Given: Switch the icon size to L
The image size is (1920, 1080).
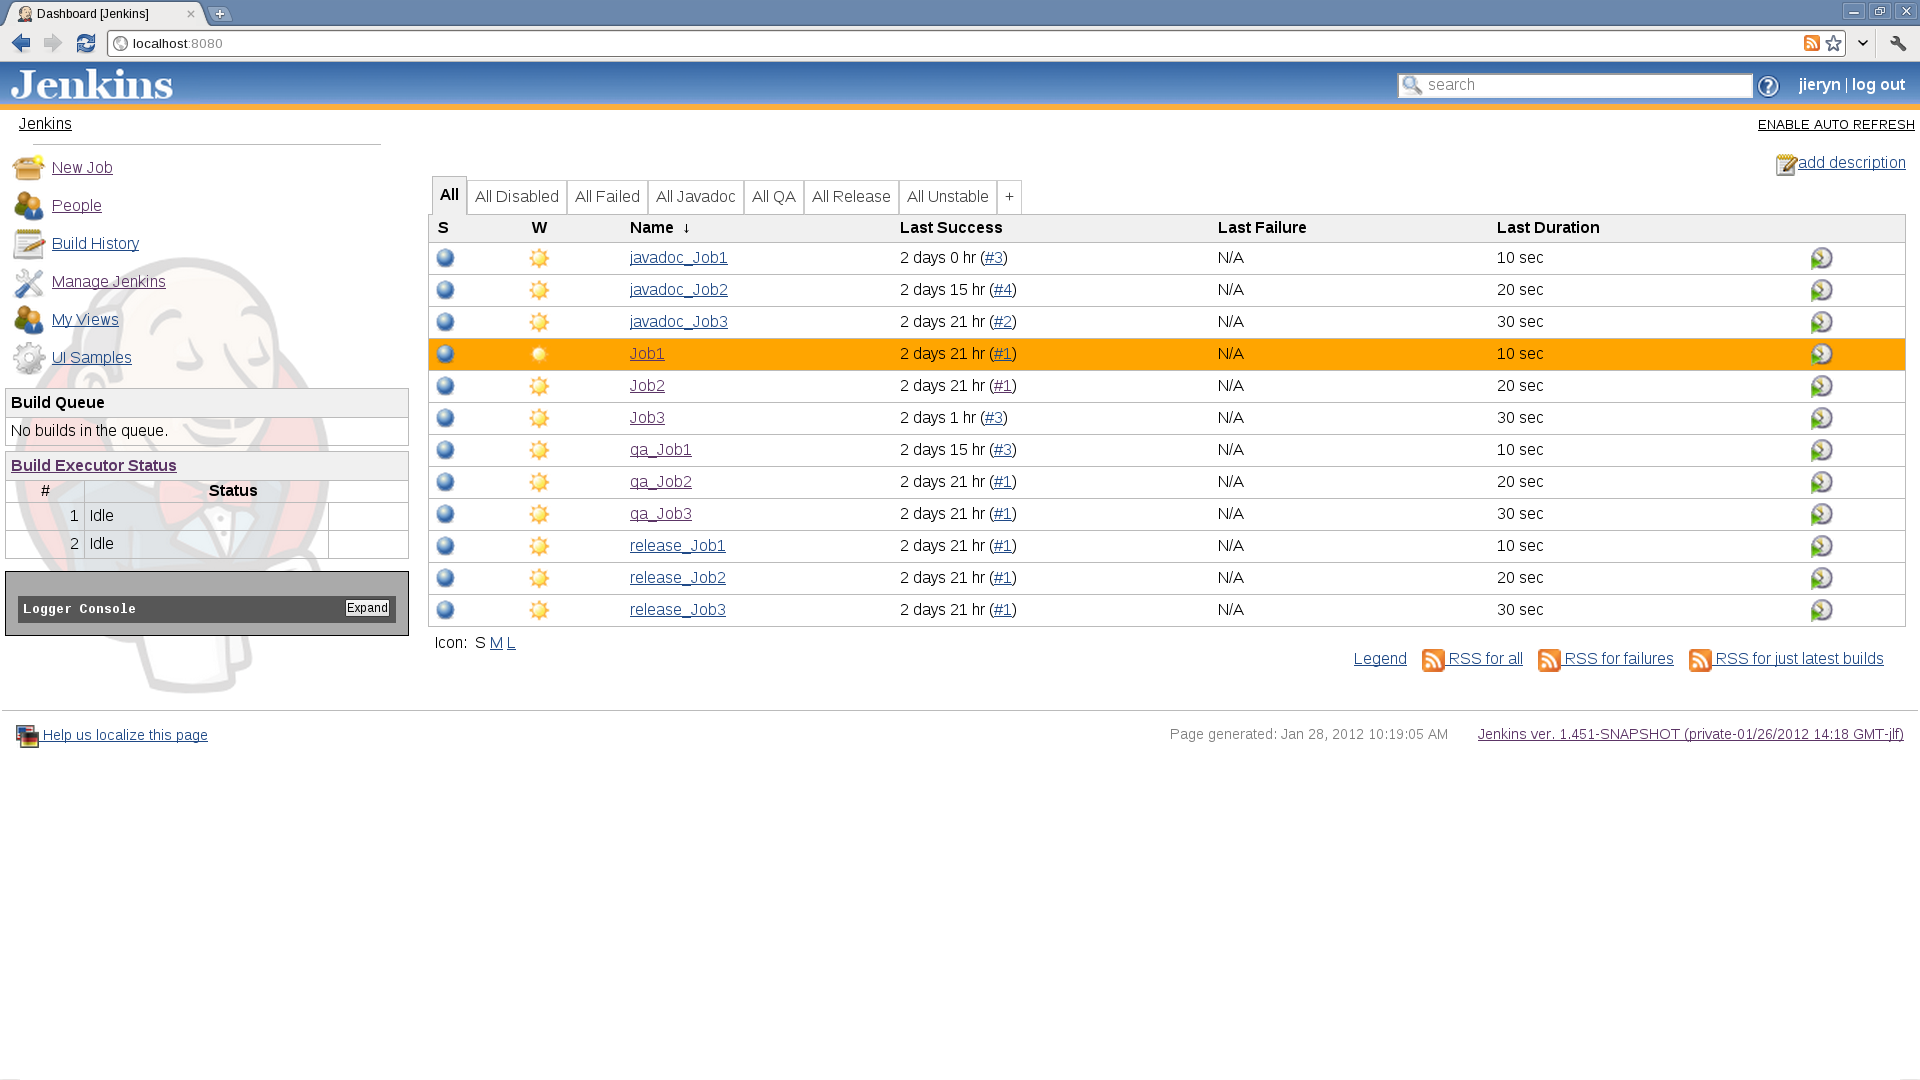Looking at the screenshot, I should [511, 643].
